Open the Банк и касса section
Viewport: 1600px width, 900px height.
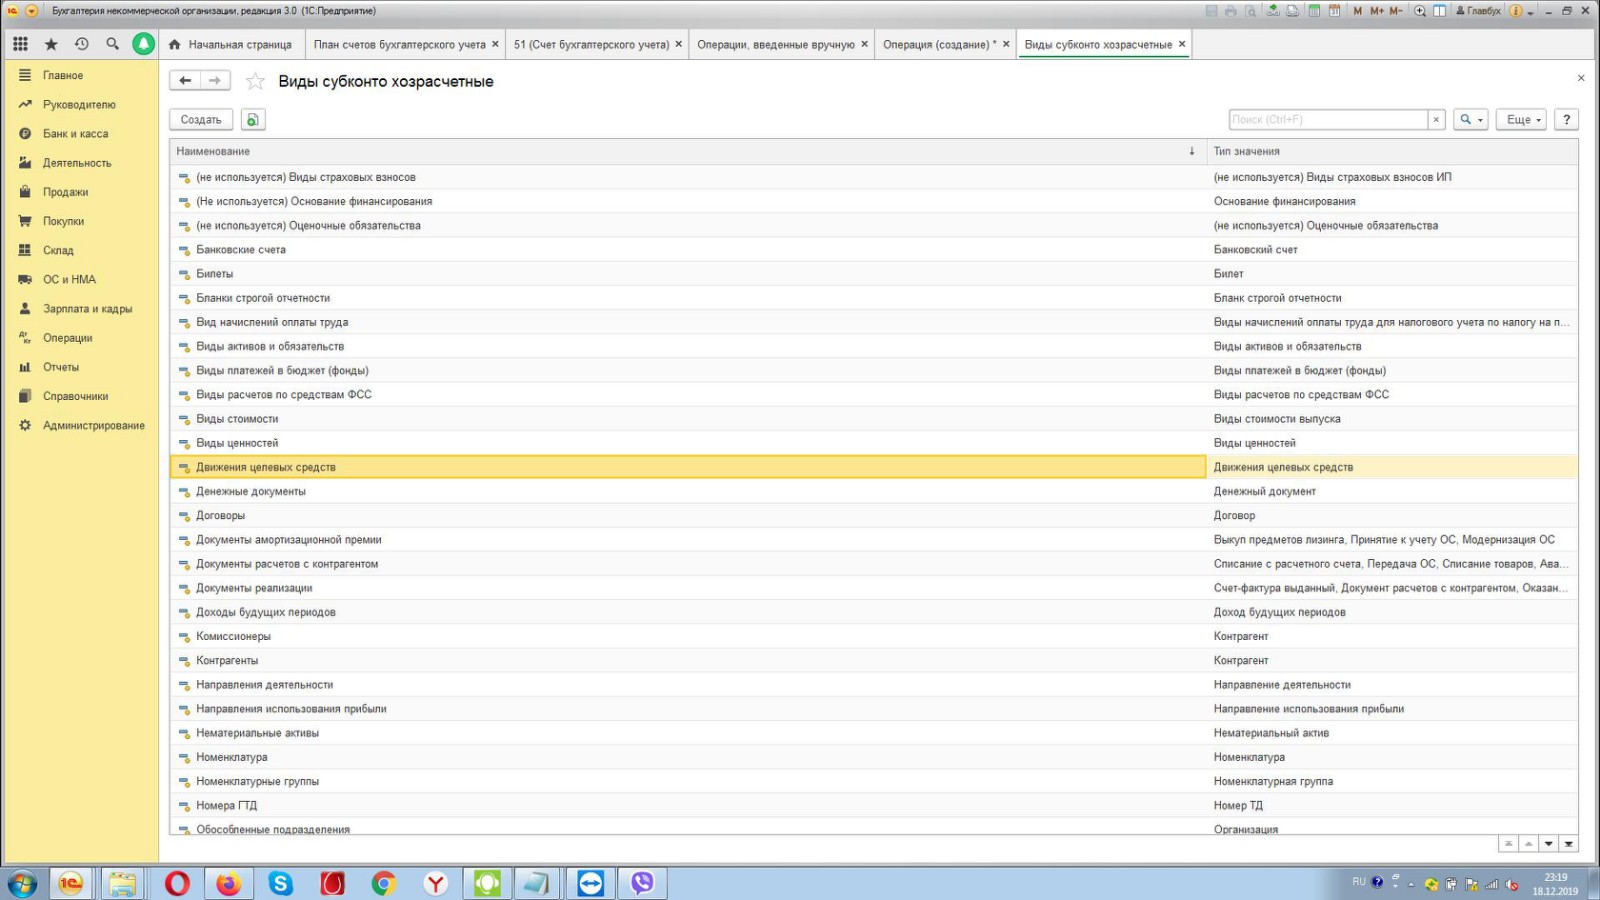[75, 134]
